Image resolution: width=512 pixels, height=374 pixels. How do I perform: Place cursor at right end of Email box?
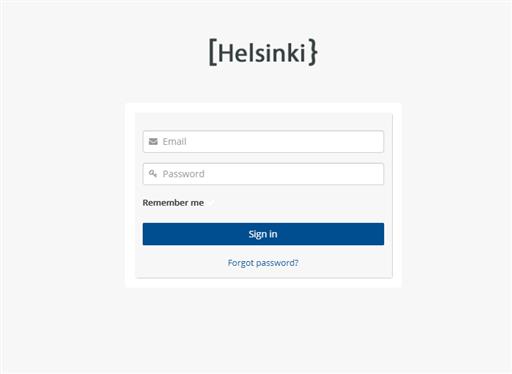click(x=378, y=142)
